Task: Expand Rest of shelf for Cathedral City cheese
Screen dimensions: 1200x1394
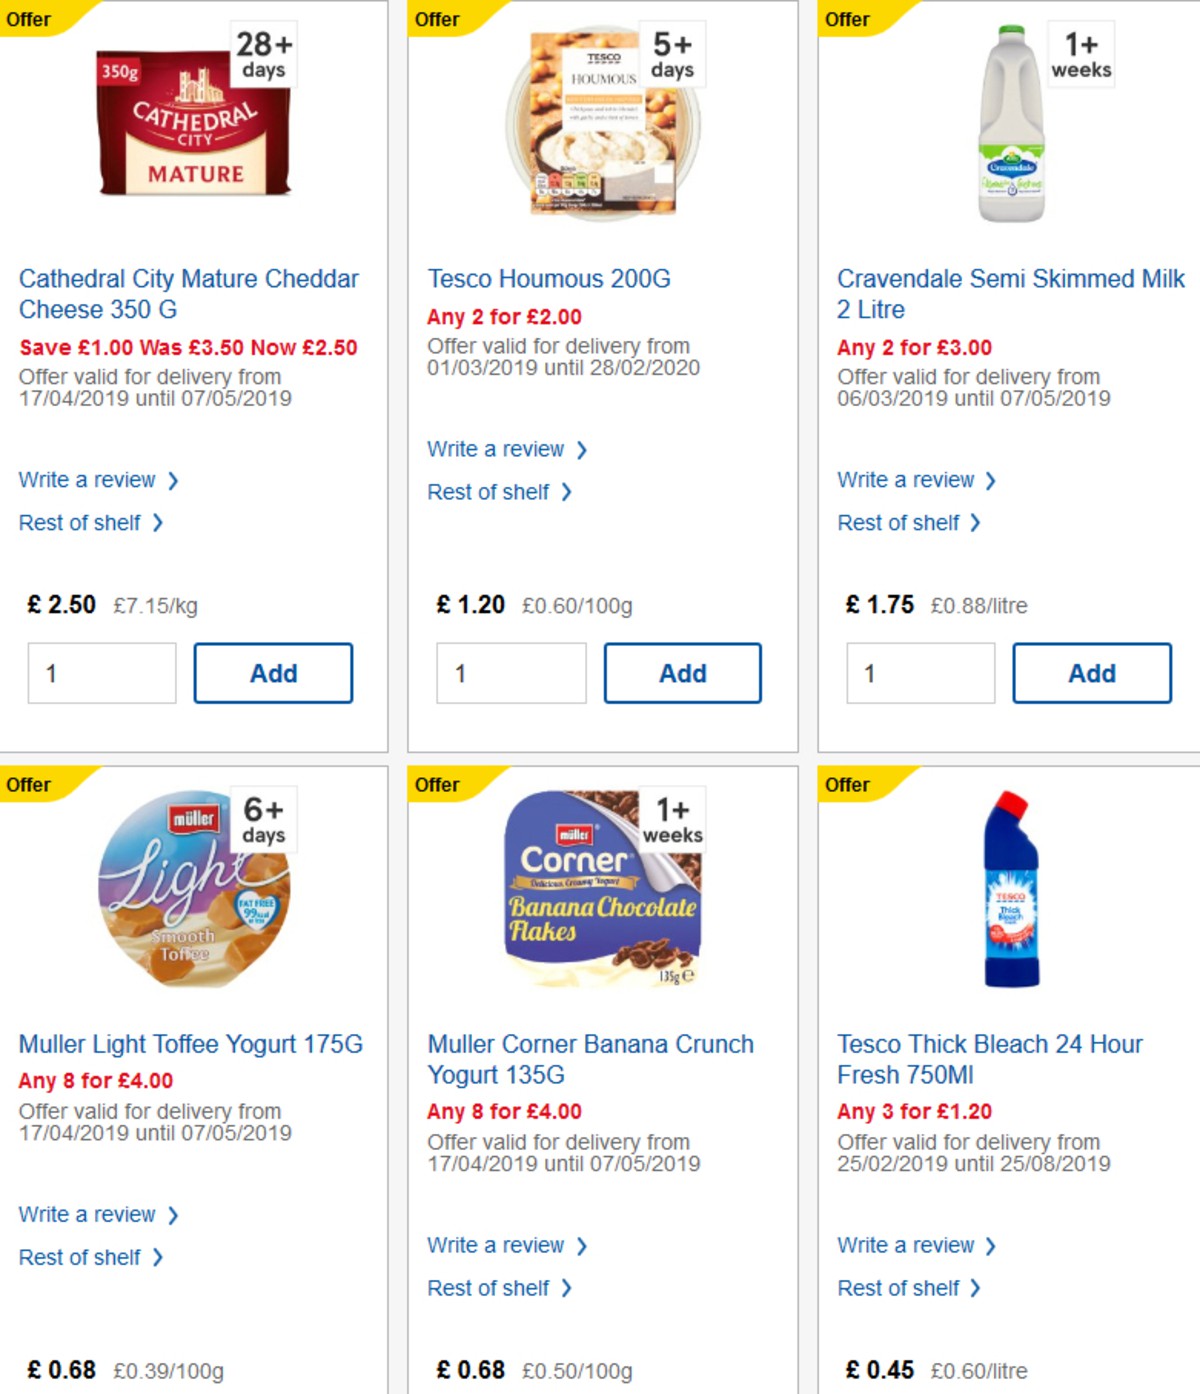Action: click(82, 522)
